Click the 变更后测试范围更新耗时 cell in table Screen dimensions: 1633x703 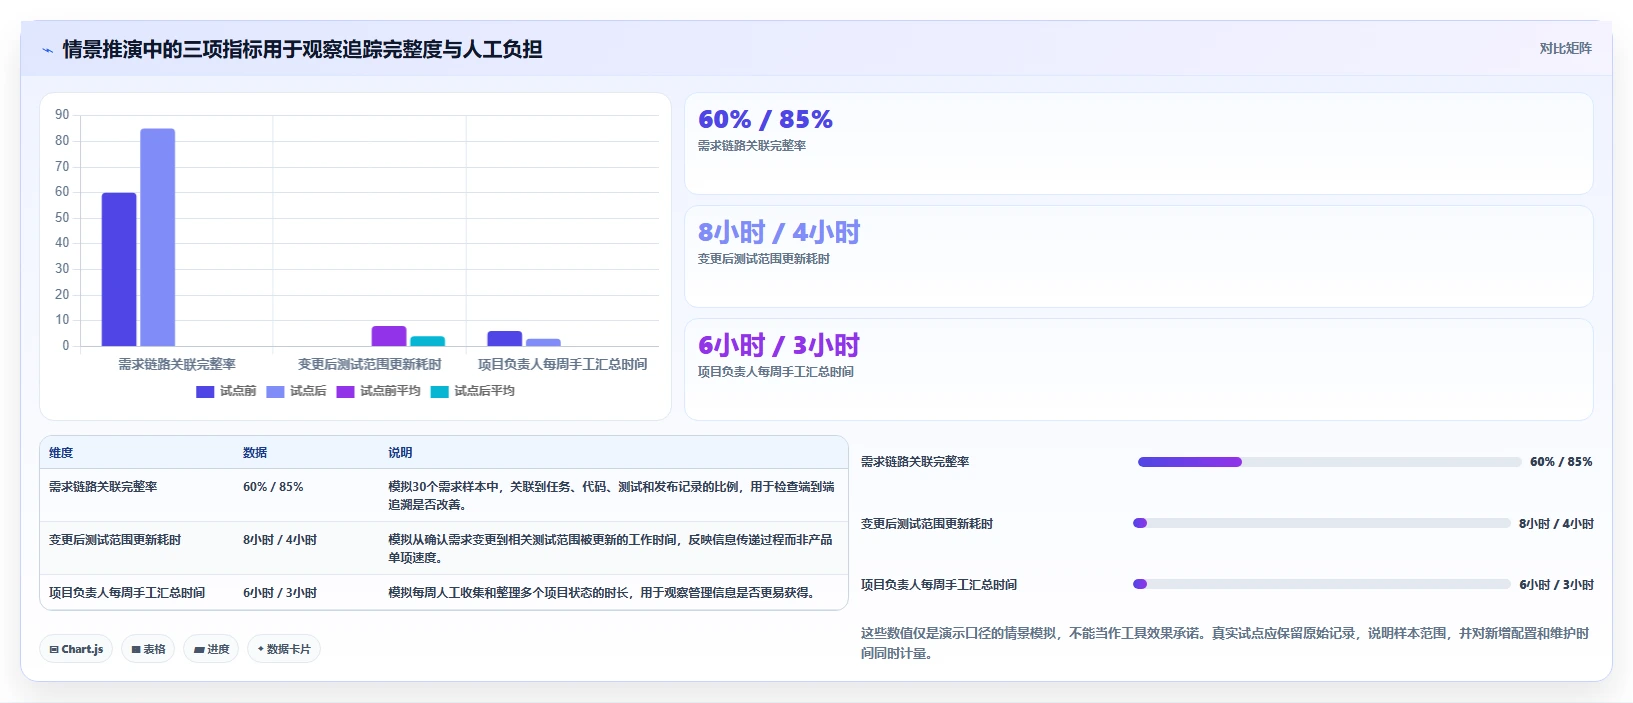pyautogui.click(x=115, y=540)
